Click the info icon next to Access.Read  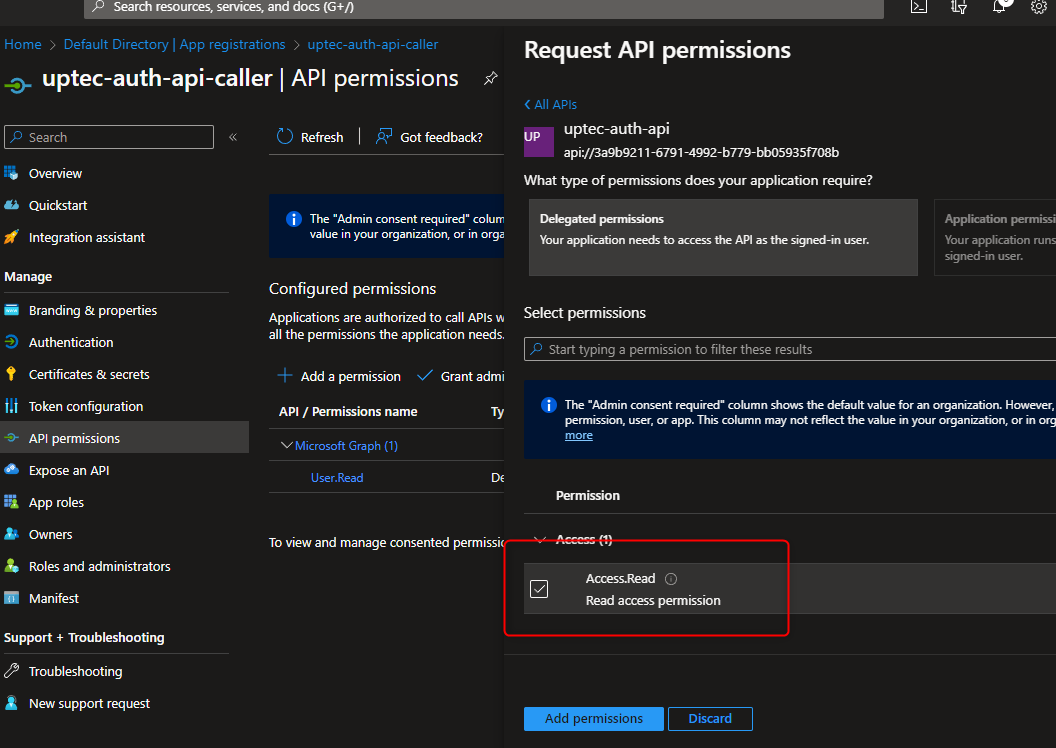pos(671,579)
